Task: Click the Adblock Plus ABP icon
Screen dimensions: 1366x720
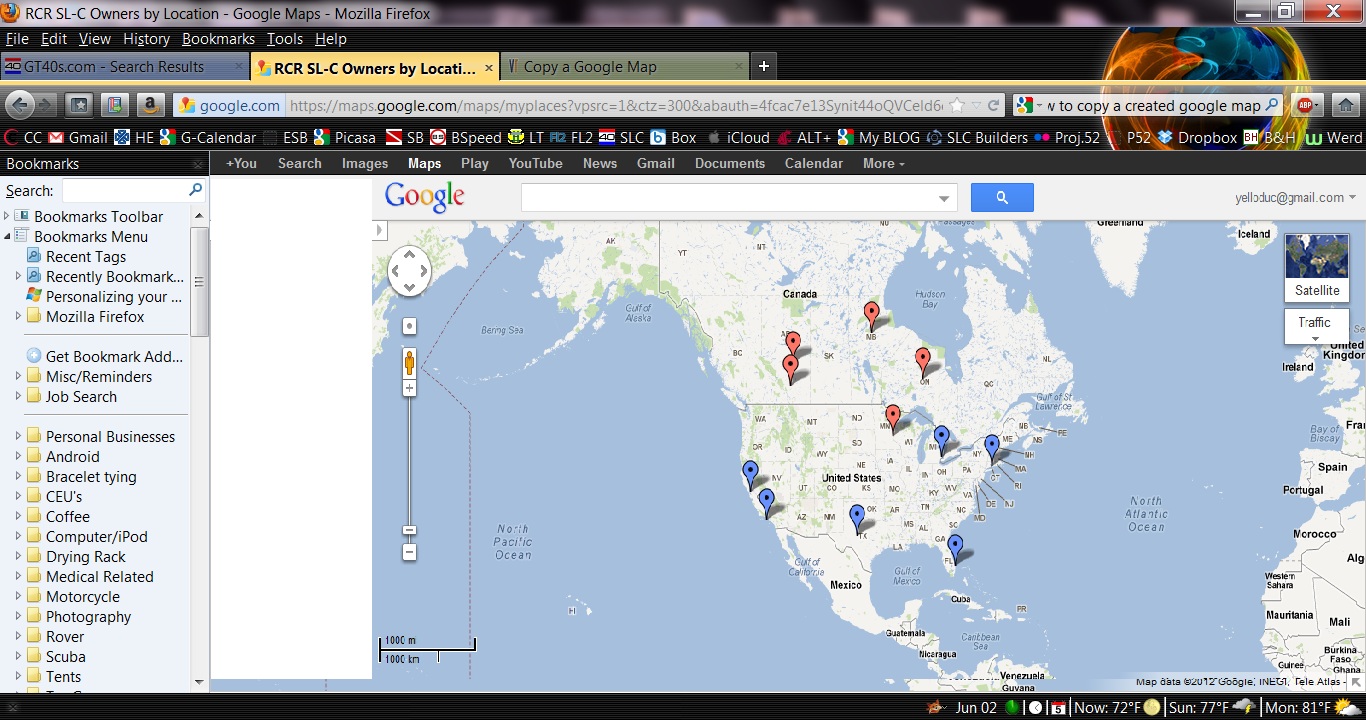Action: click(x=1305, y=105)
